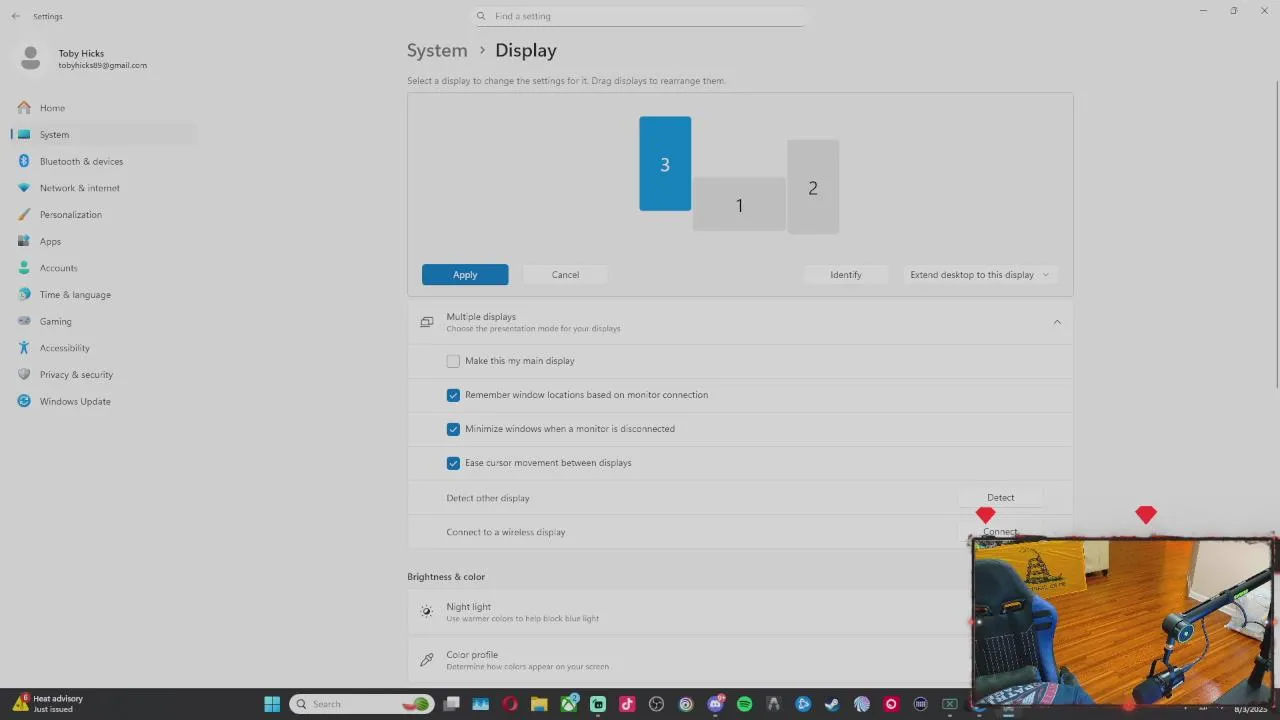
Task: Open Steam from the taskbar
Action: click(x=832, y=704)
